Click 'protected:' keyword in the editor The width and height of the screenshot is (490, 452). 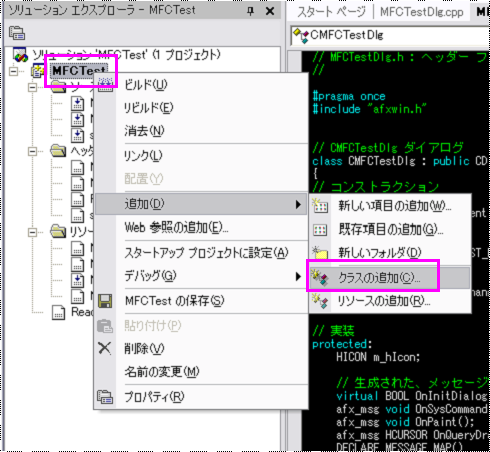point(342,344)
